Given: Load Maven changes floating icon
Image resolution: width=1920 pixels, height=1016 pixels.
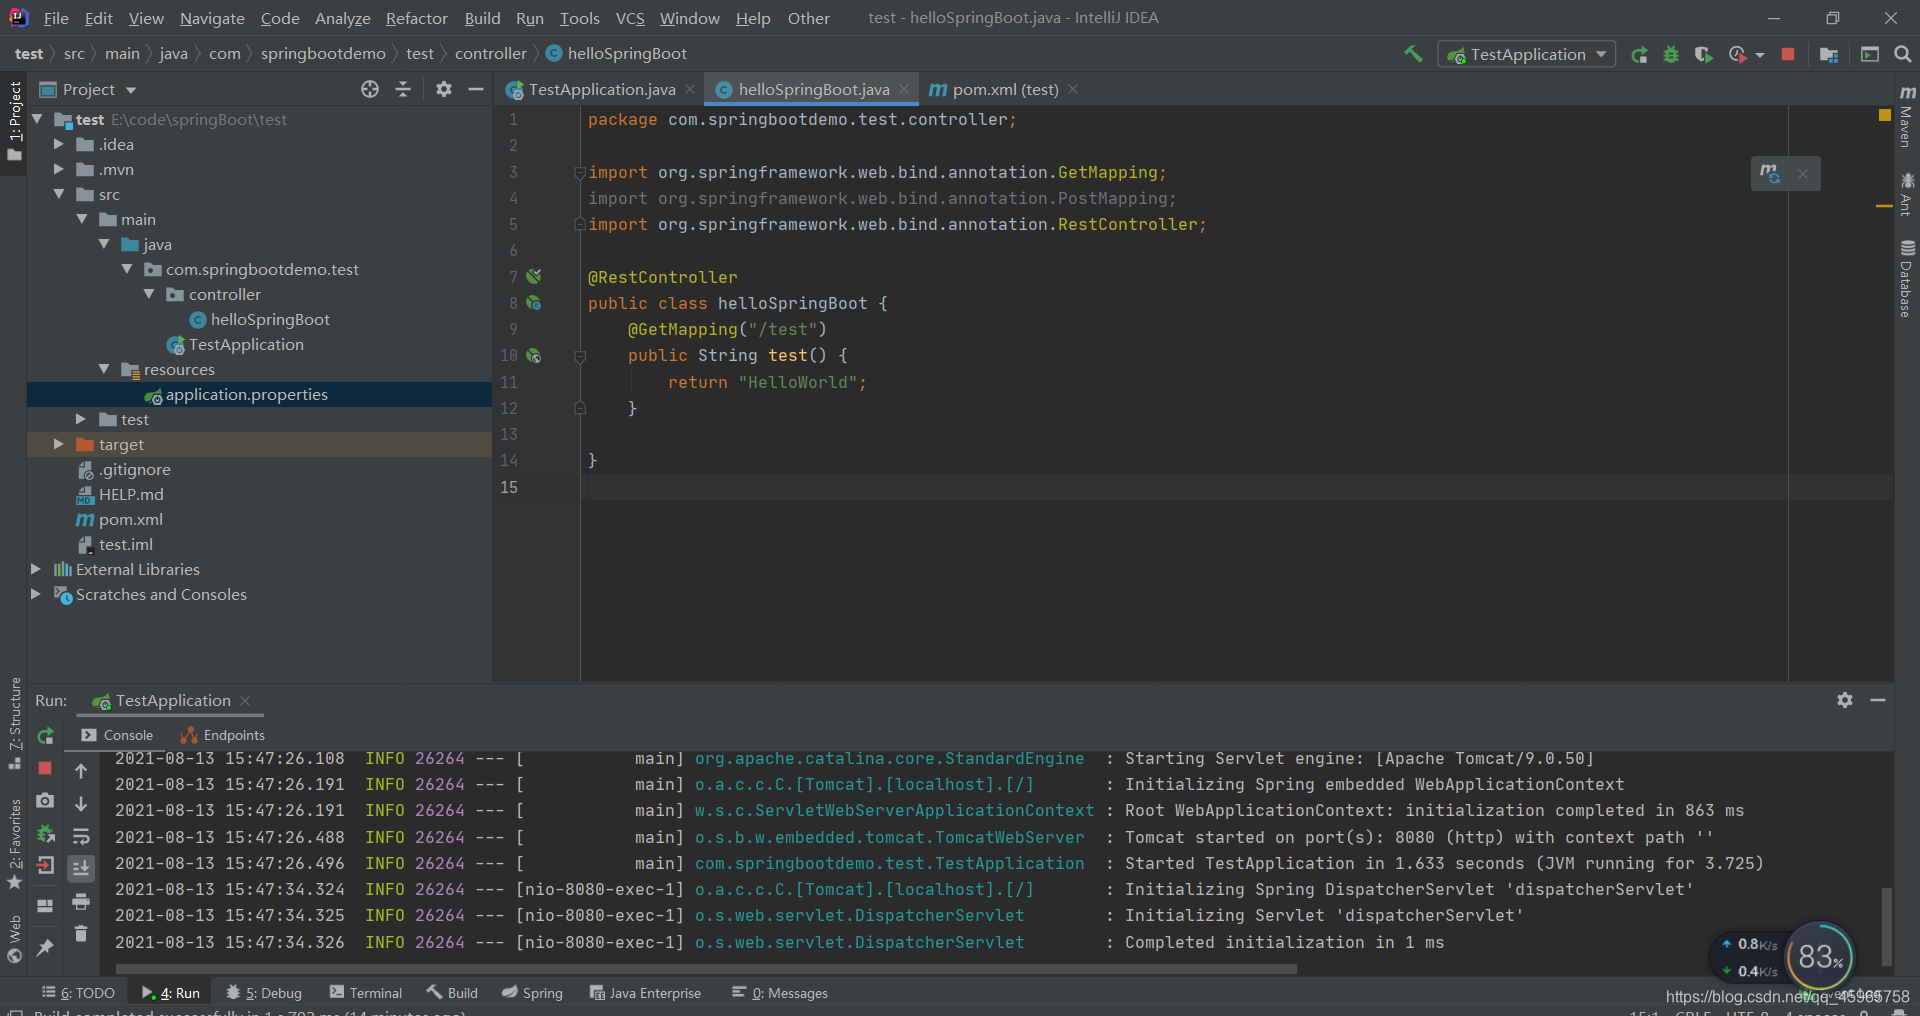Looking at the screenshot, I should click(1770, 174).
